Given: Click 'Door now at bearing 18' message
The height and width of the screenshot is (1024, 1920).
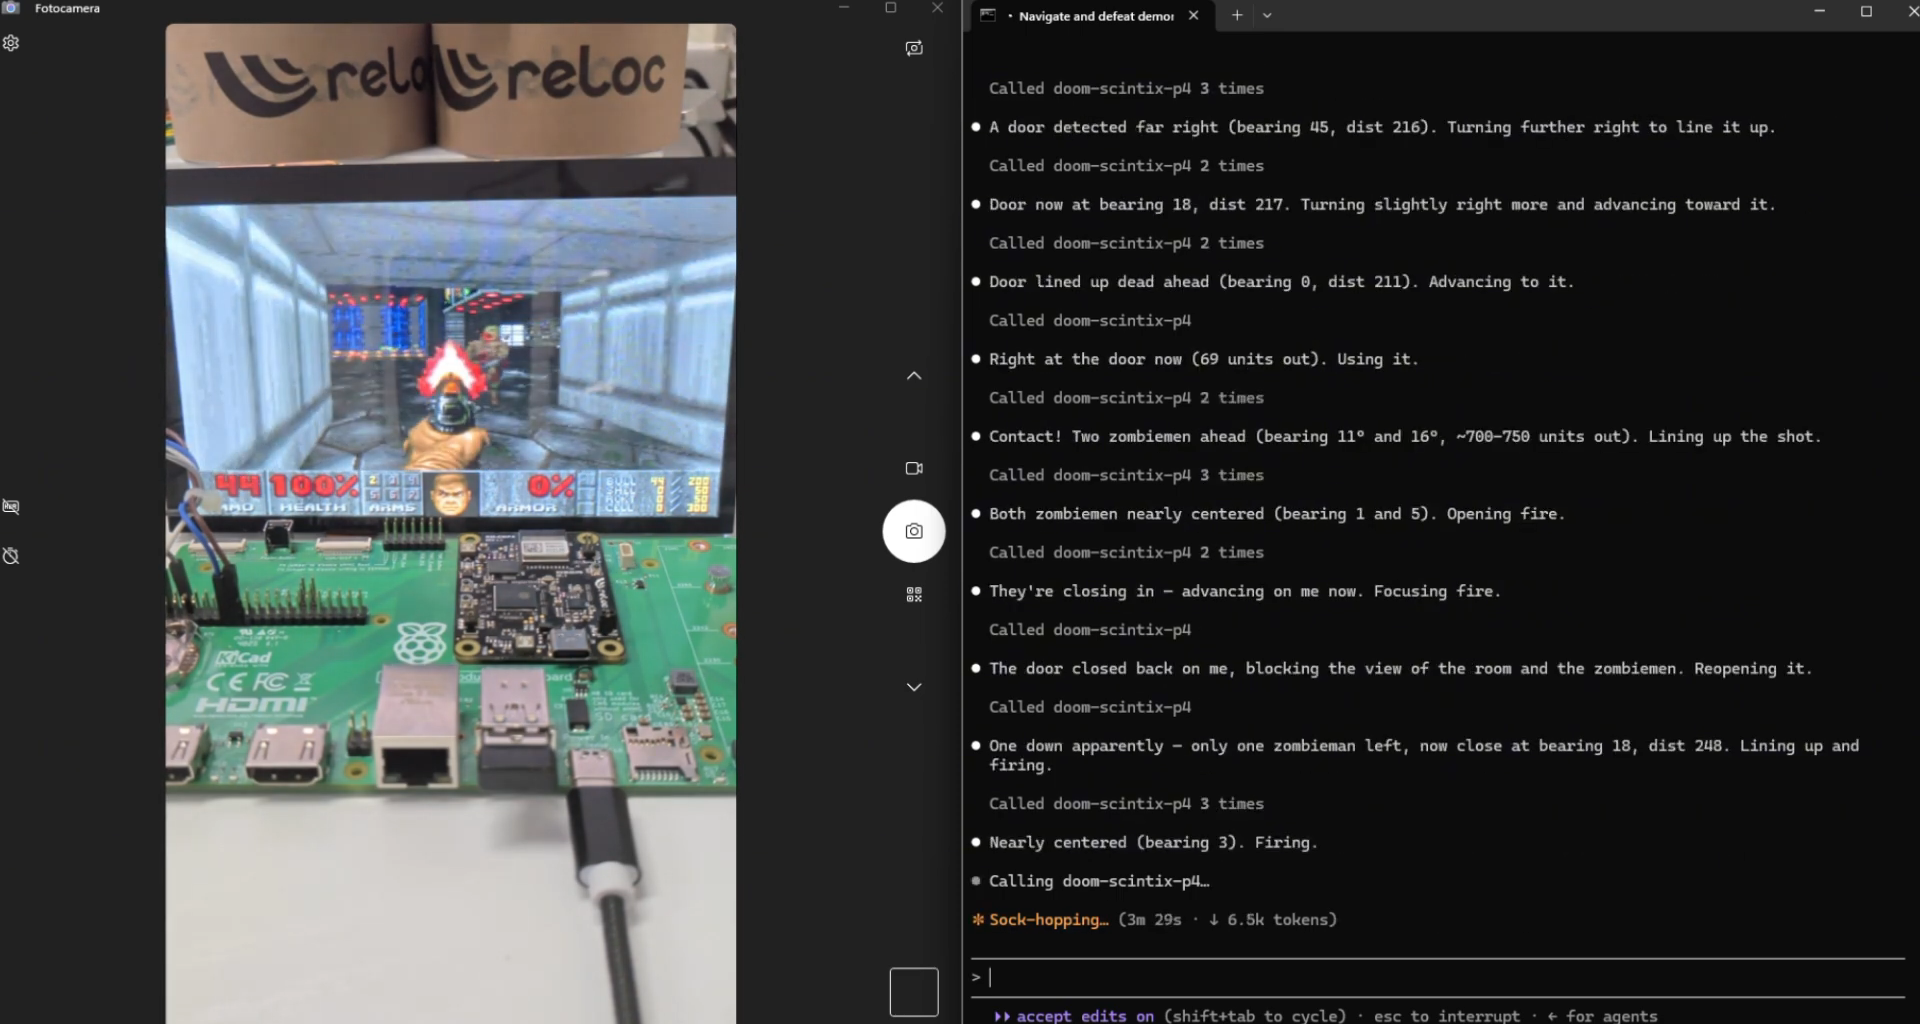Looking at the screenshot, I should pos(1373,204).
